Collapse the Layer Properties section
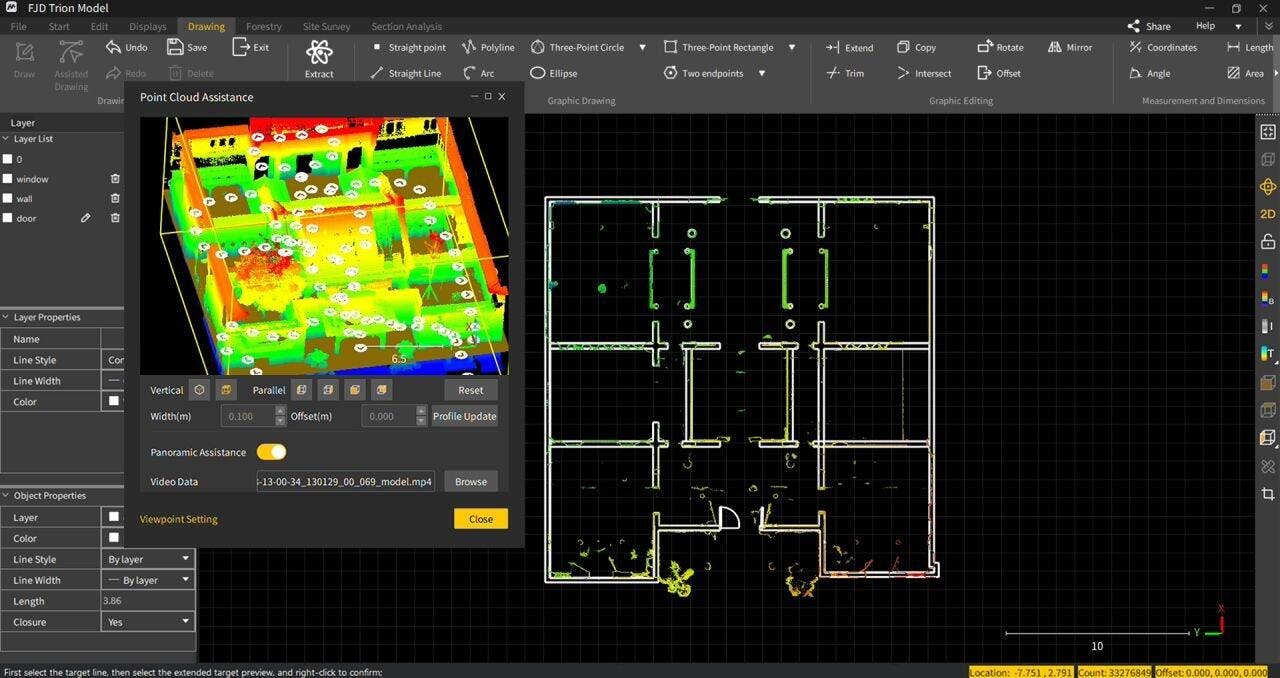 pyautogui.click(x=6, y=317)
